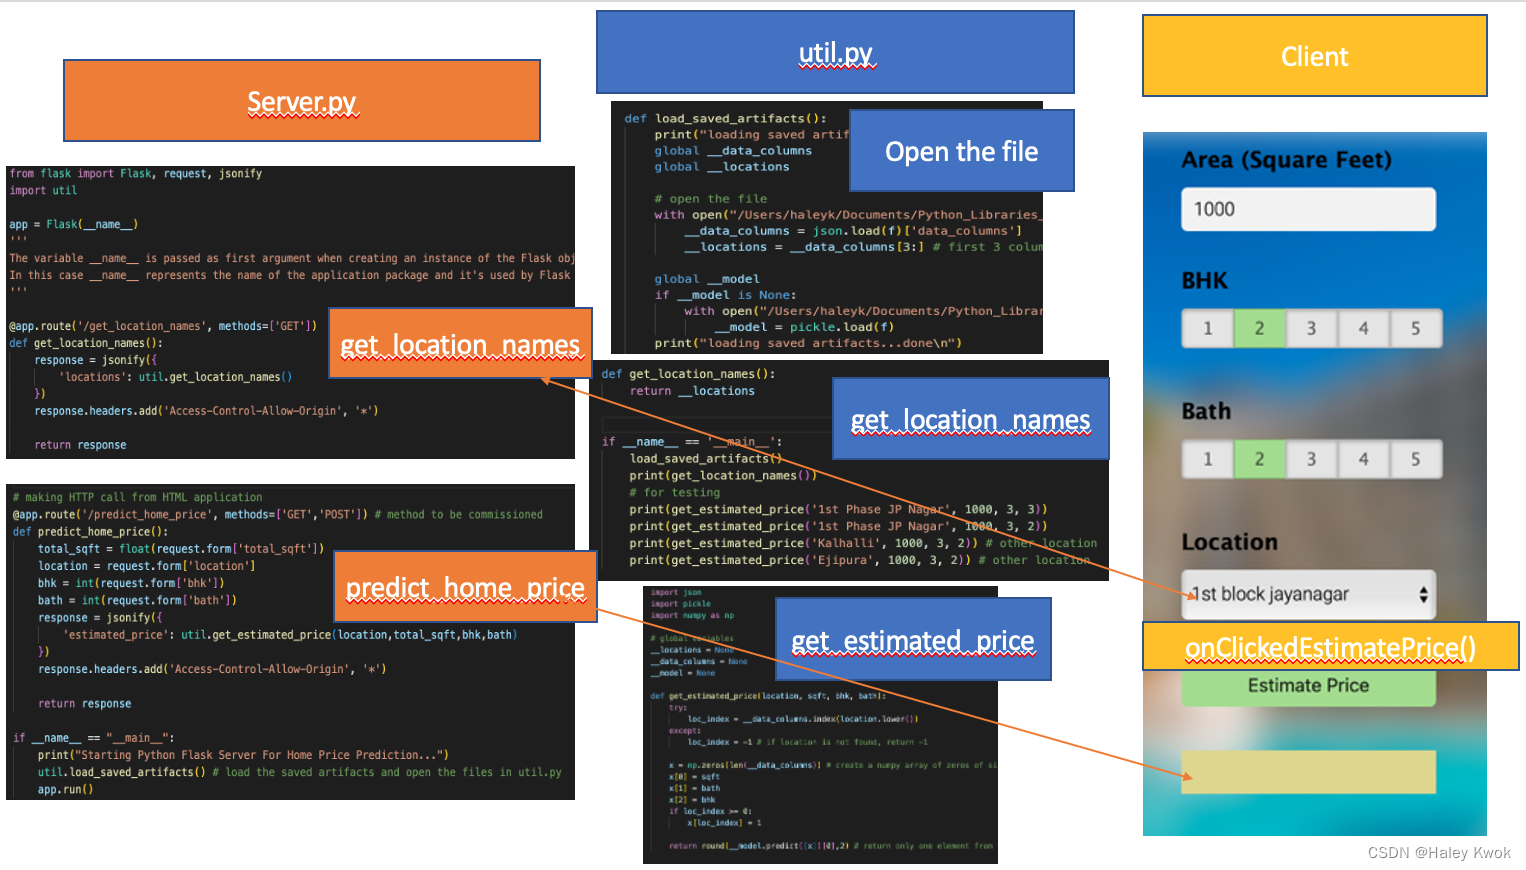This screenshot has height=870, width=1526.
Task: Click the orange Server.py title box
Action: click(x=302, y=100)
